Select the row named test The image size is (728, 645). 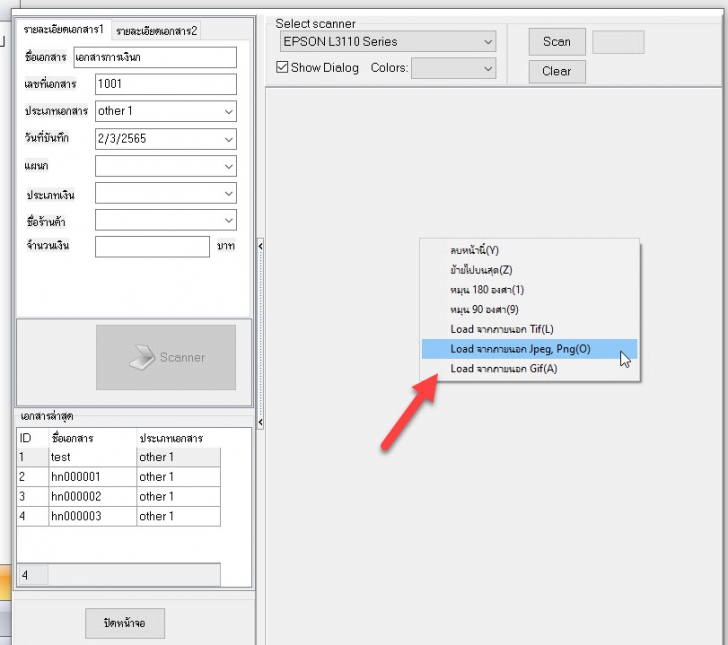[119, 457]
